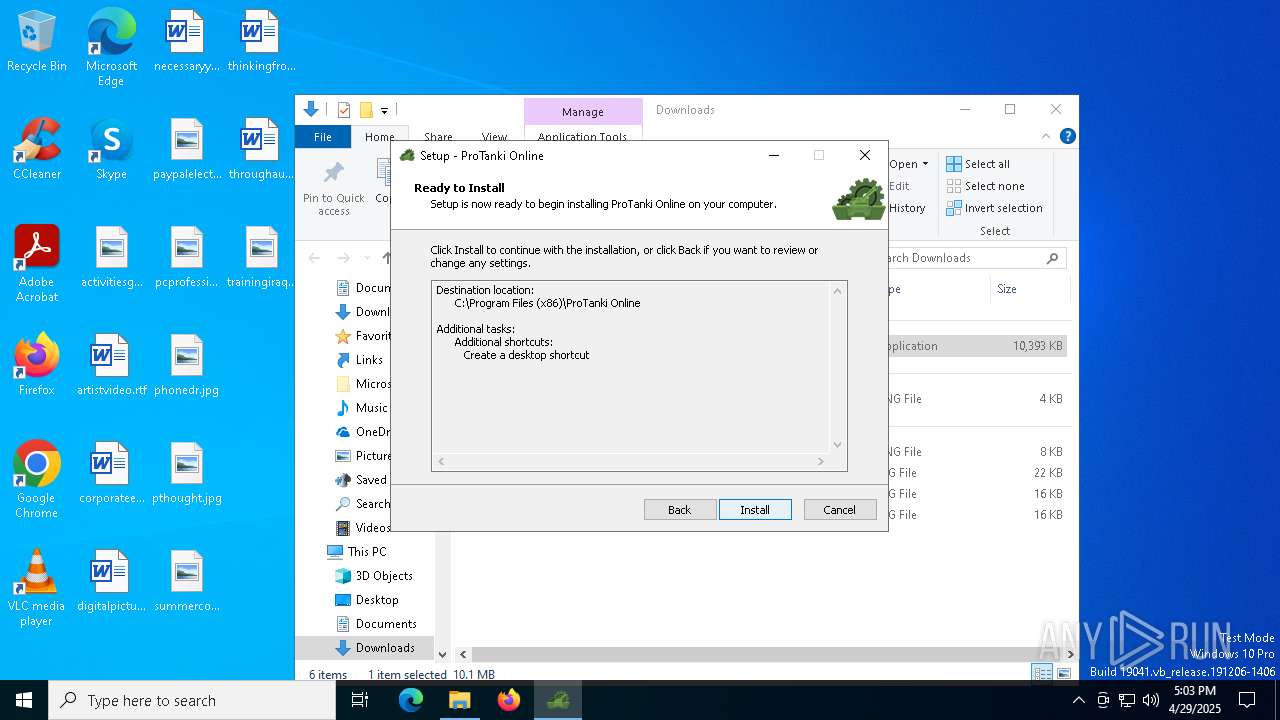
Task: Select the Microsoft Edge desktop shortcut
Action: [111, 47]
